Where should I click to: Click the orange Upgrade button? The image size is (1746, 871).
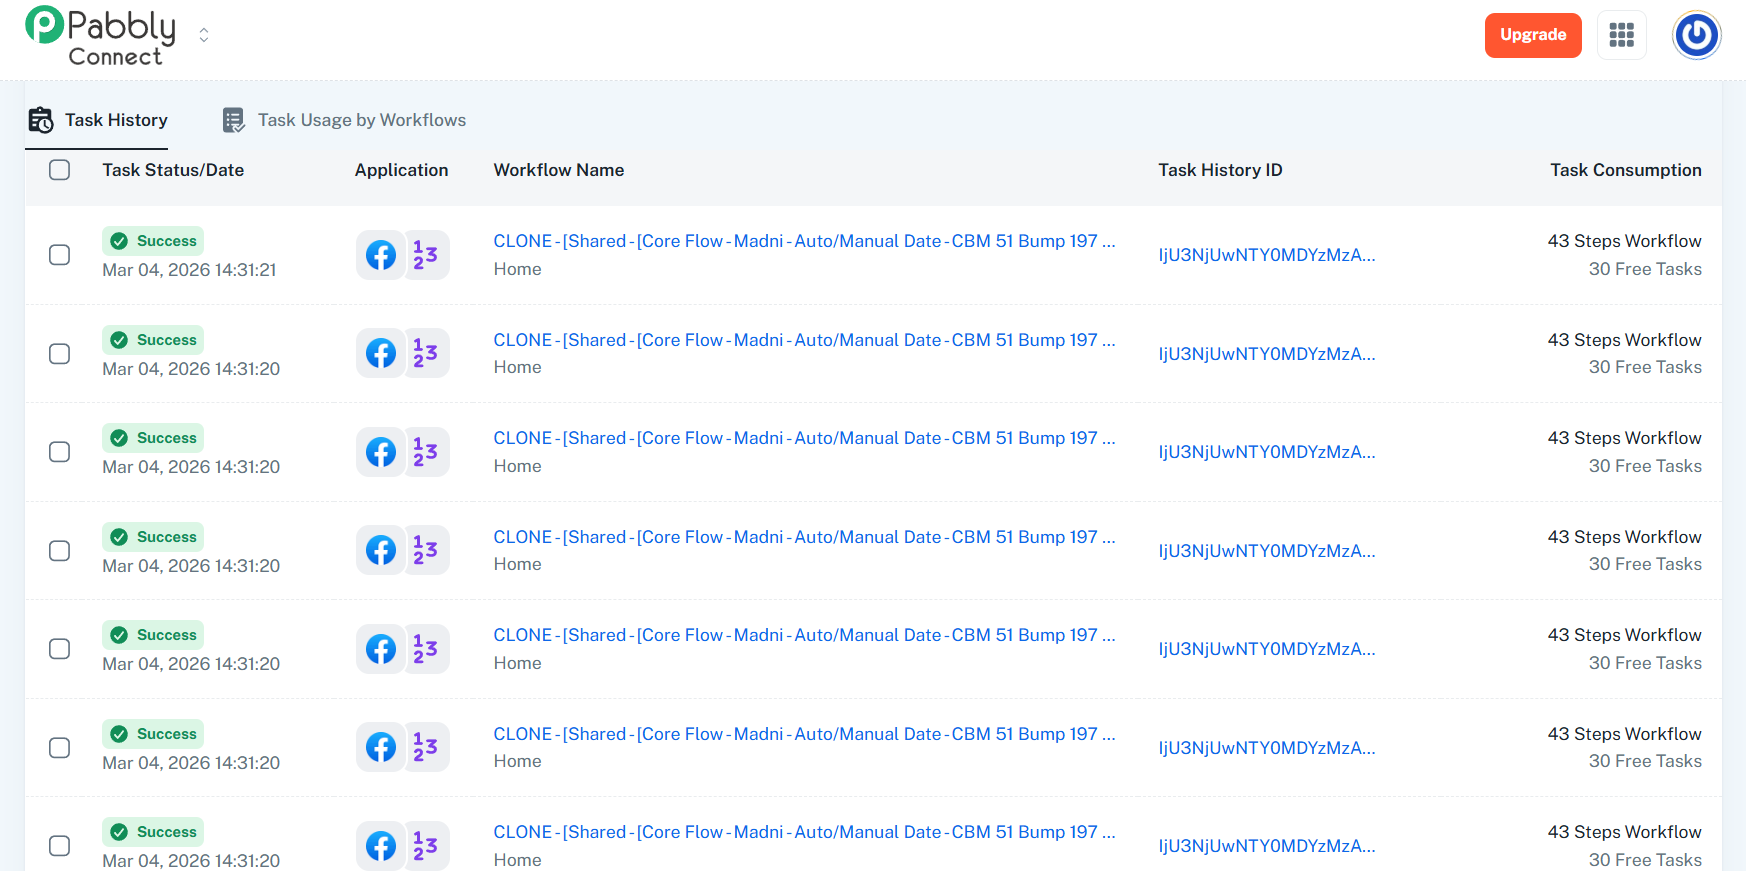pyautogui.click(x=1532, y=35)
